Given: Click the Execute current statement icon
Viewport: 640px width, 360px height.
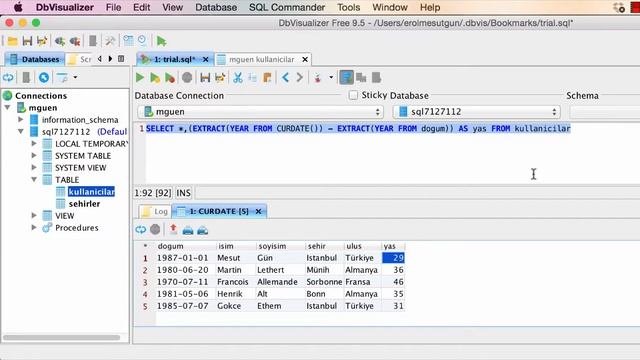Looking at the screenshot, I should pyautogui.click(x=155, y=78).
